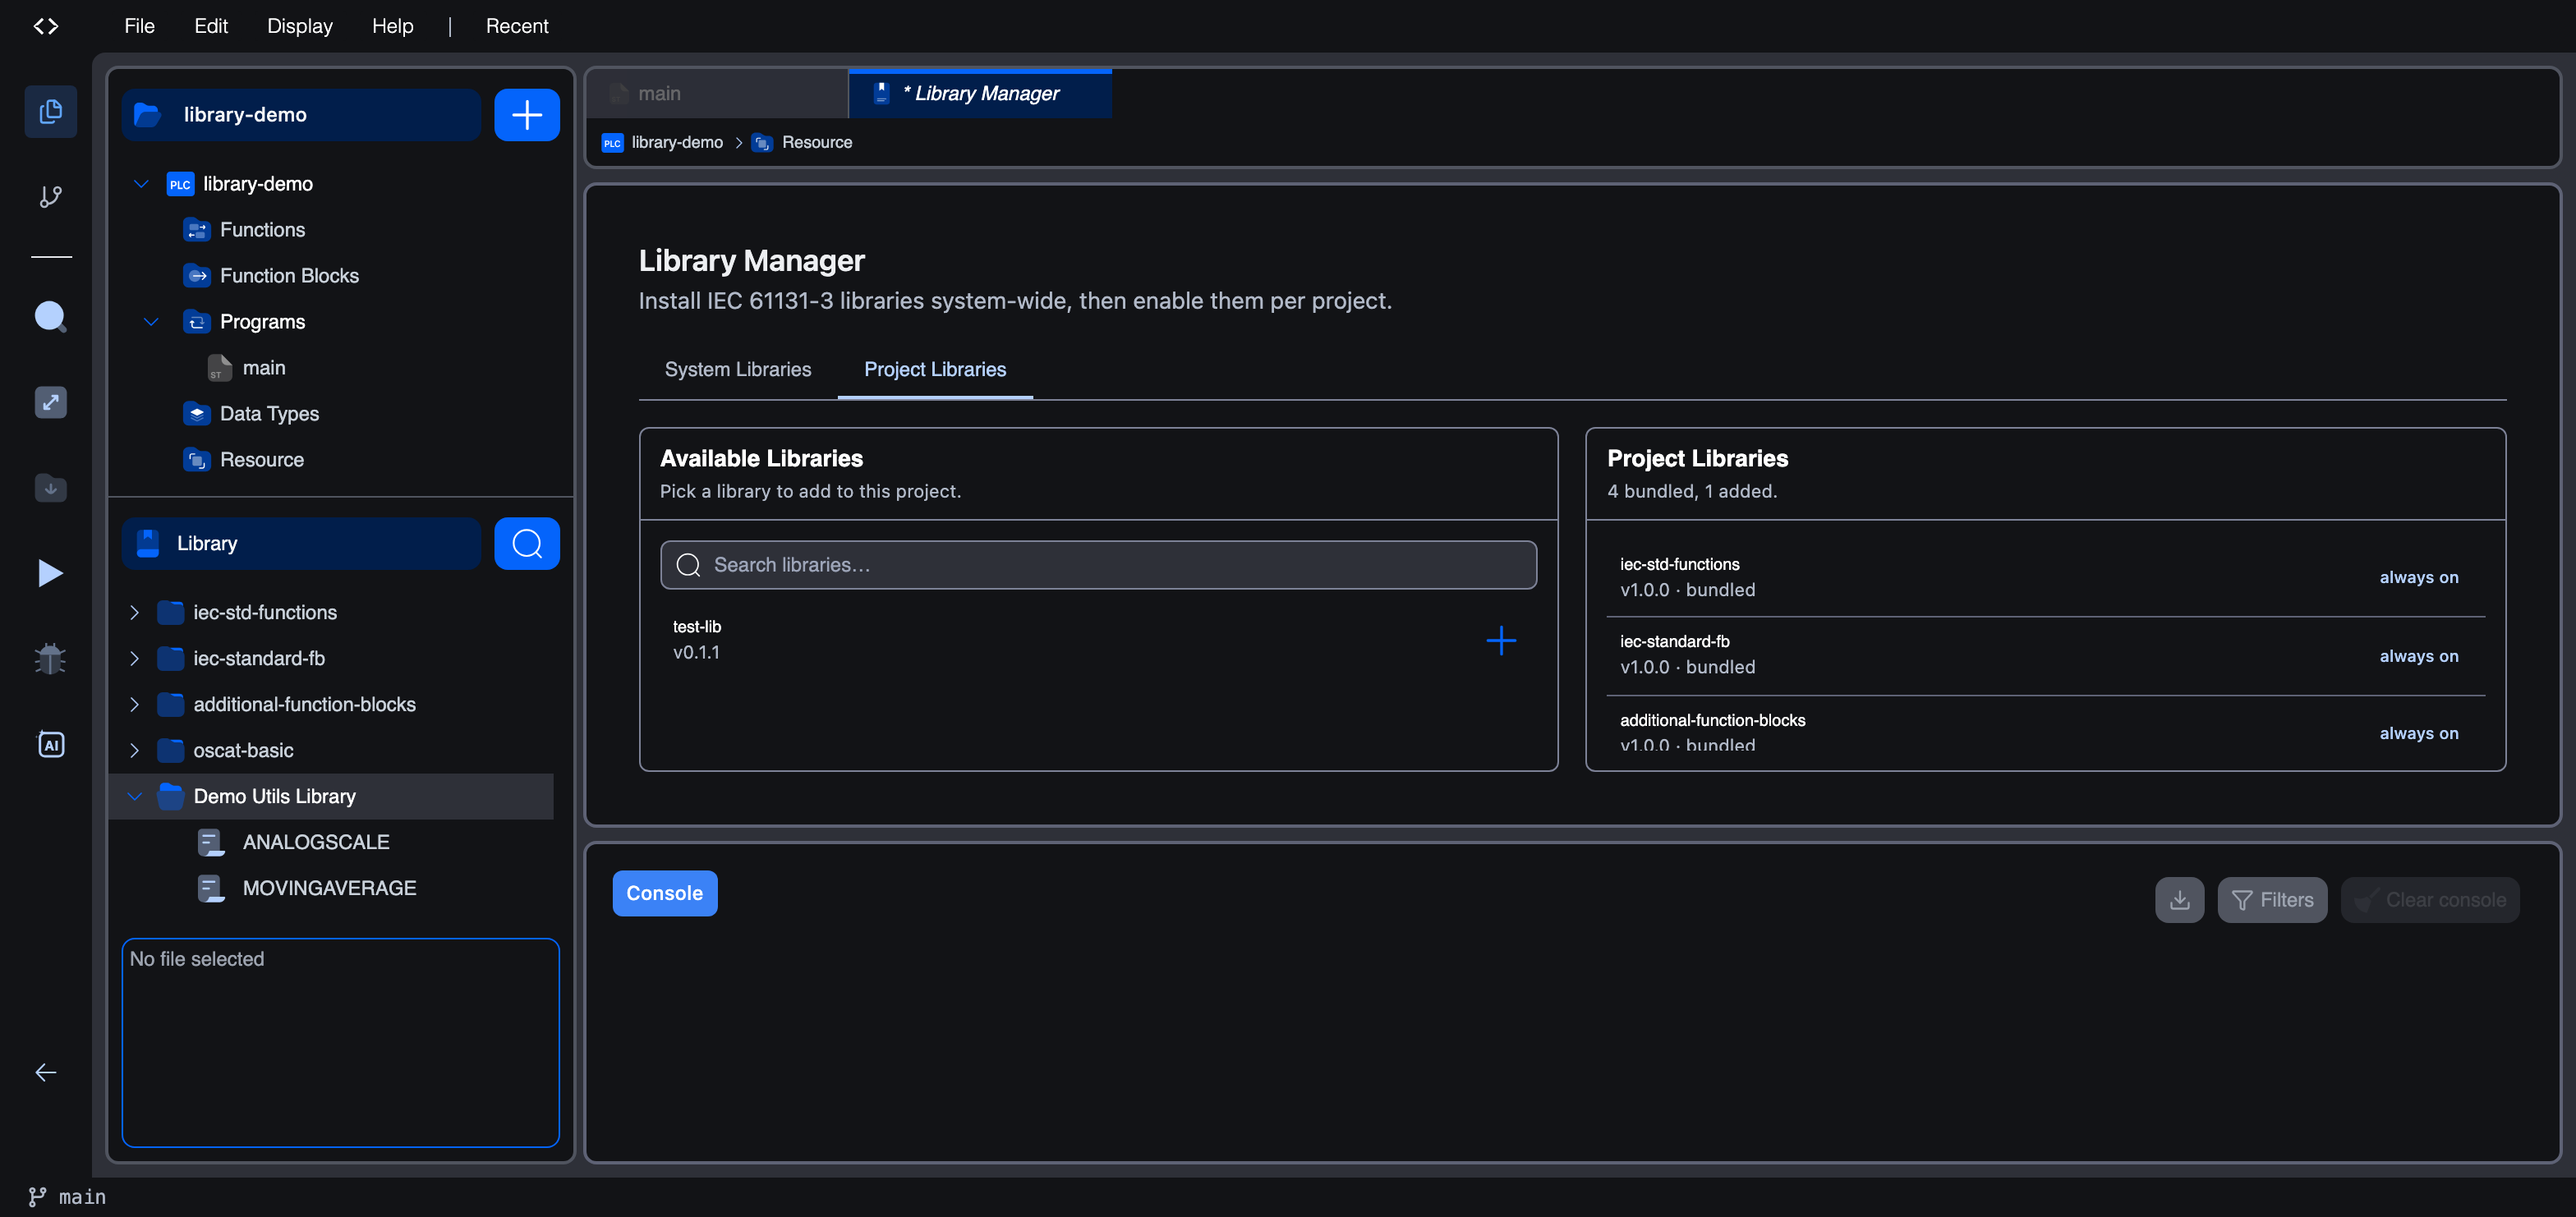This screenshot has height=1217, width=2576.
Task: Click the code brackets logo icon
Action: pos(46,26)
